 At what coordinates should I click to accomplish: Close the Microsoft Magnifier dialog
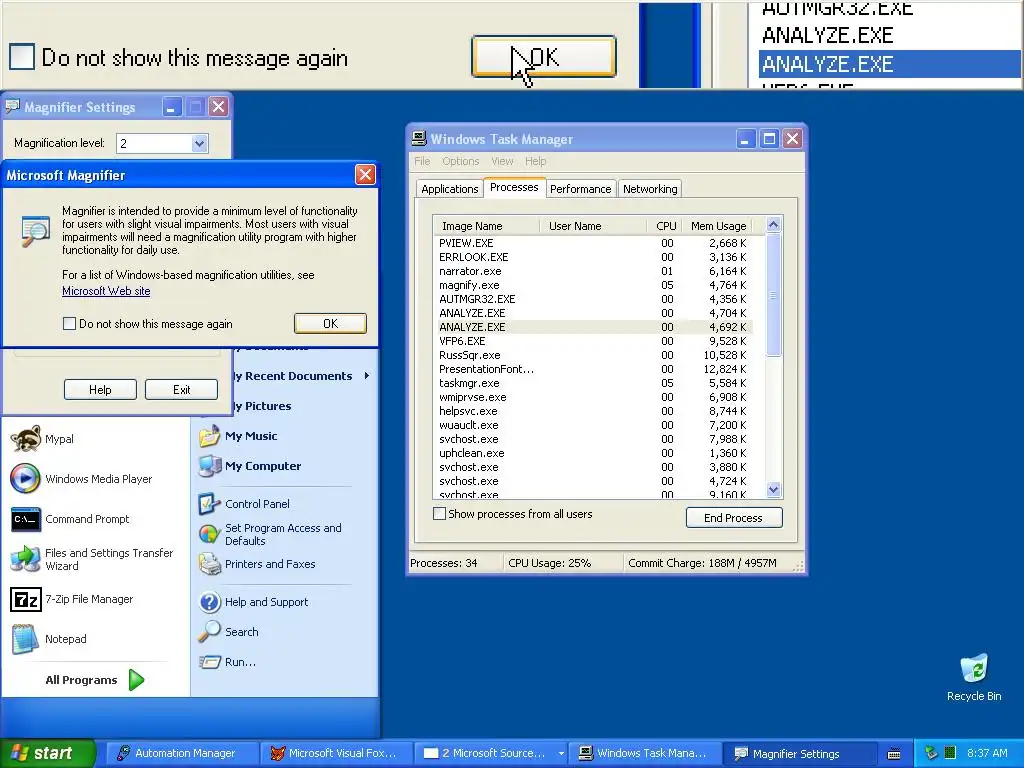tap(365, 174)
